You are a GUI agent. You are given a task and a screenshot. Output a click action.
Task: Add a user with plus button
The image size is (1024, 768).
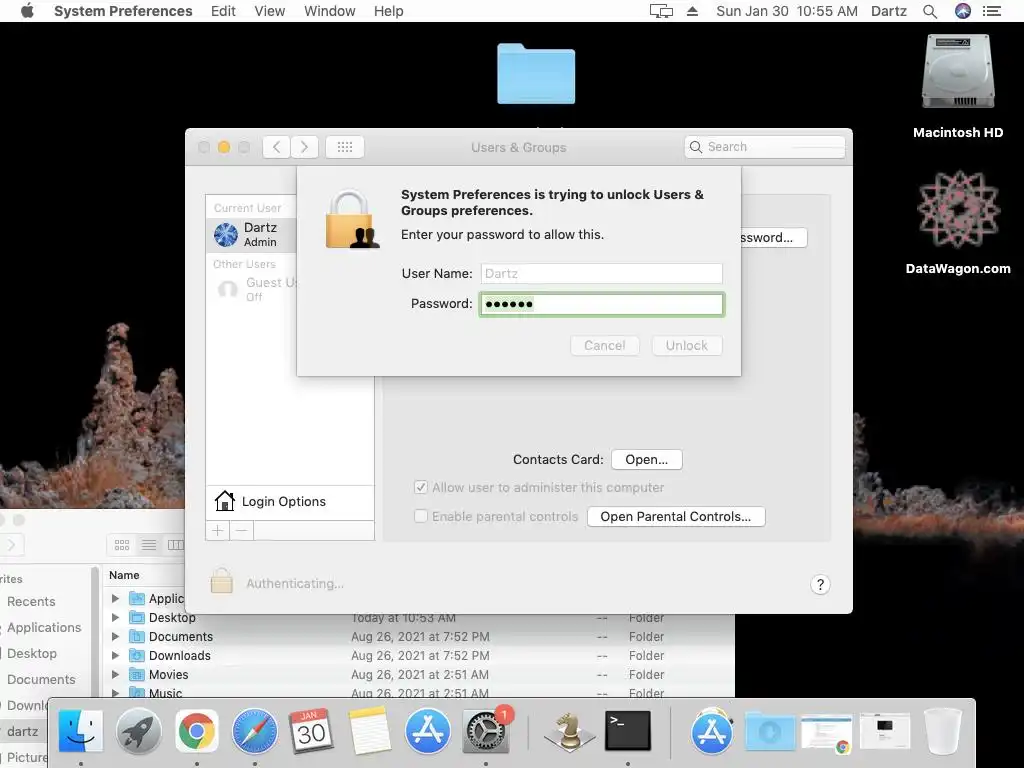click(x=217, y=530)
